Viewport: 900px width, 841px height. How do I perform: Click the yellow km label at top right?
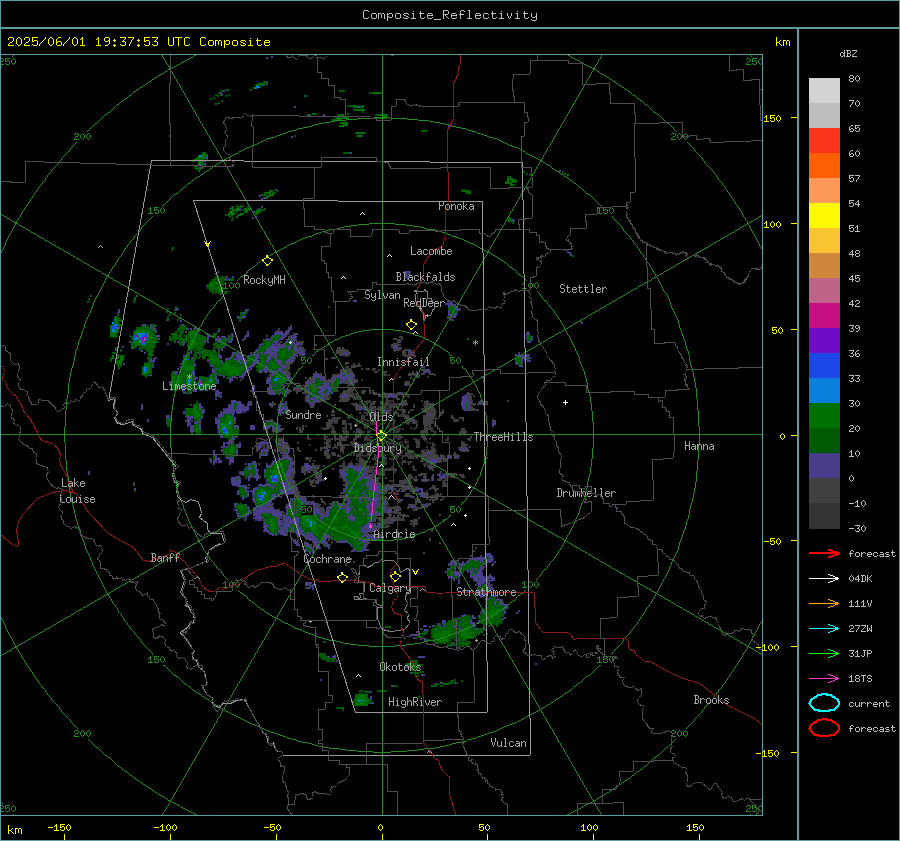(x=782, y=42)
